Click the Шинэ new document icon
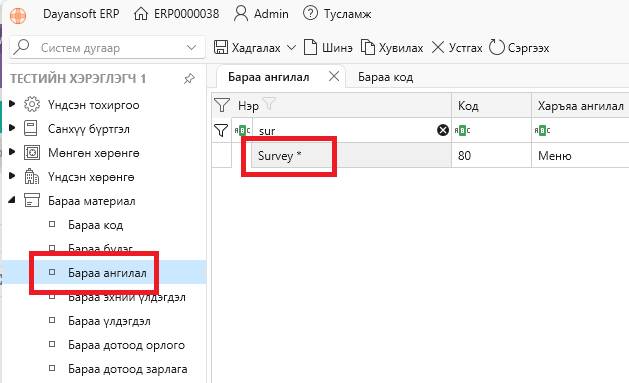Screen dimensions: 629x383 pos(310,47)
